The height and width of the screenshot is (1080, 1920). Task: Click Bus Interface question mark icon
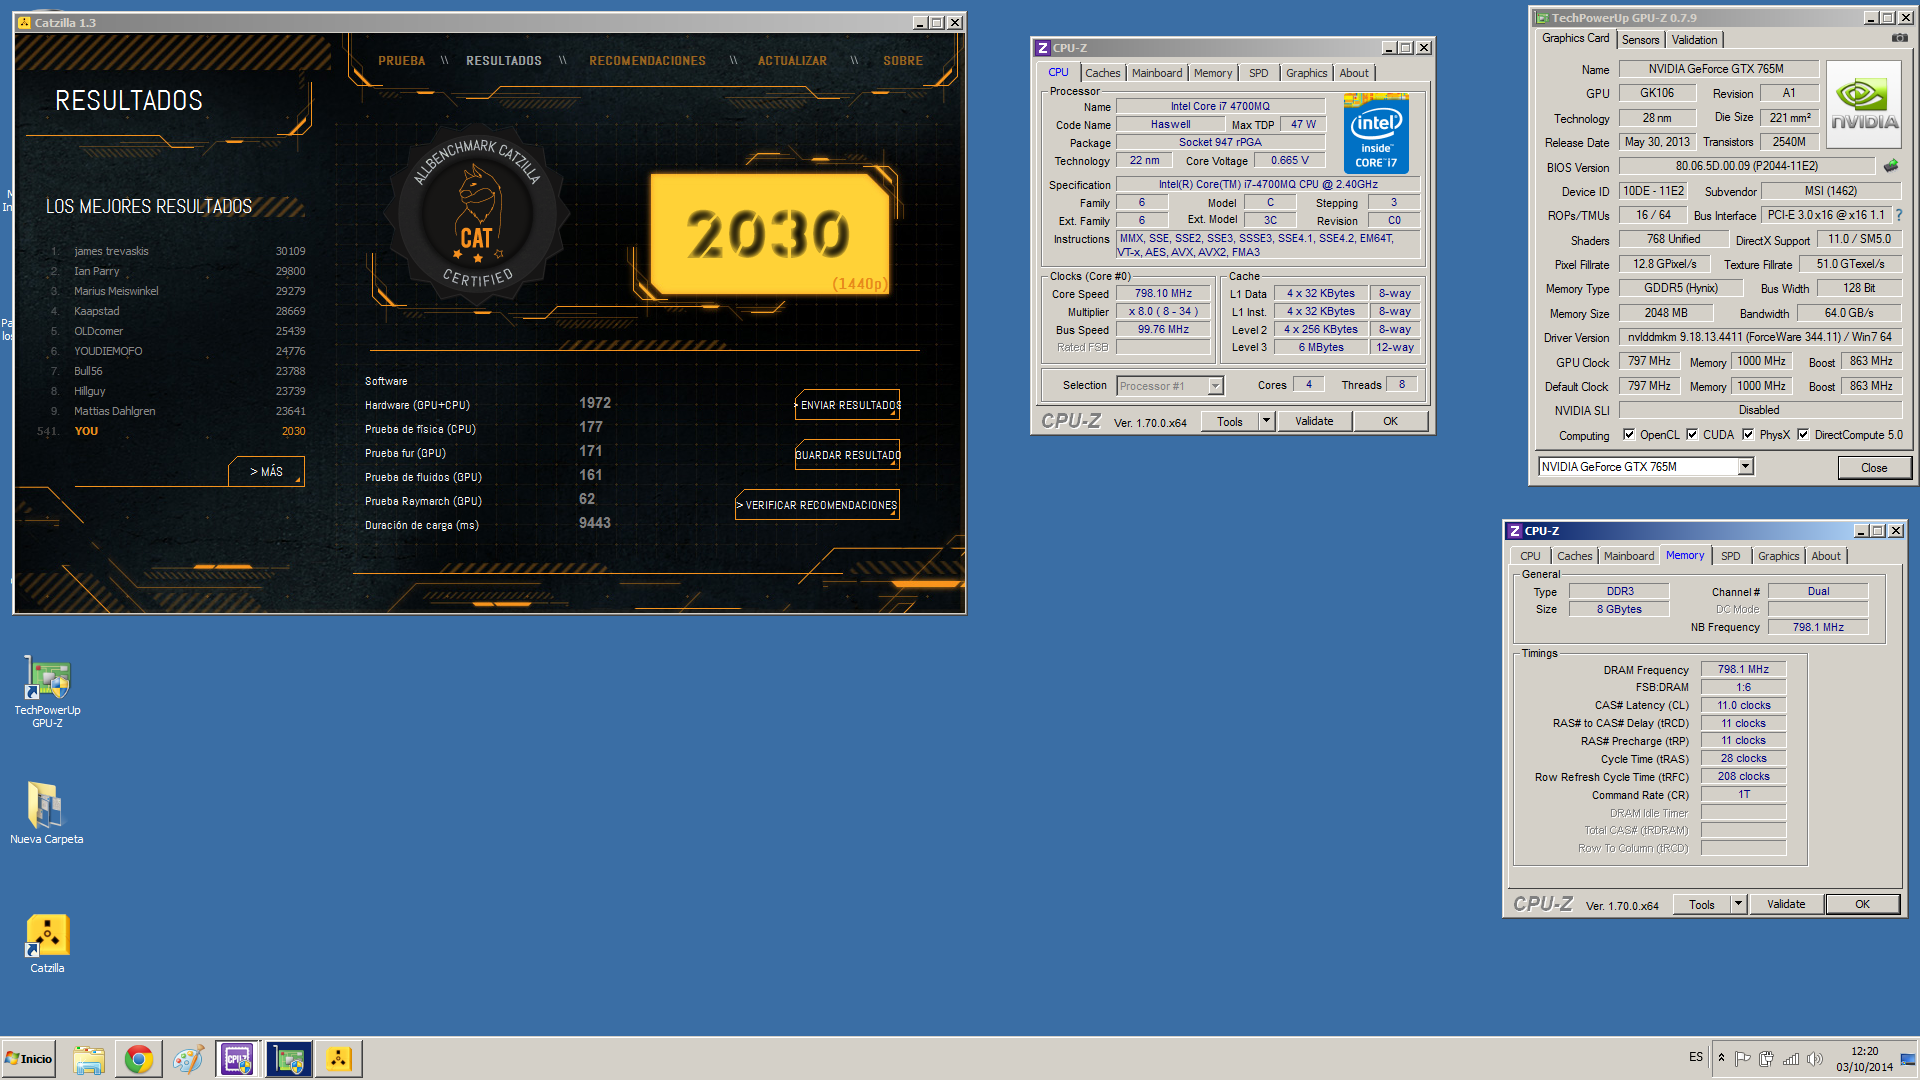[x=1899, y=215]
